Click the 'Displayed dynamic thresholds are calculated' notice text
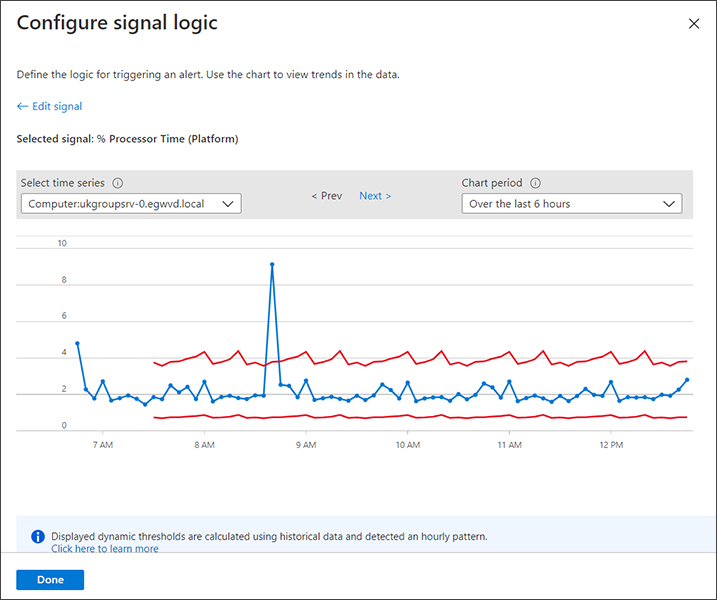Viewport: 717px width, 600px height. [x=269, y=536]
